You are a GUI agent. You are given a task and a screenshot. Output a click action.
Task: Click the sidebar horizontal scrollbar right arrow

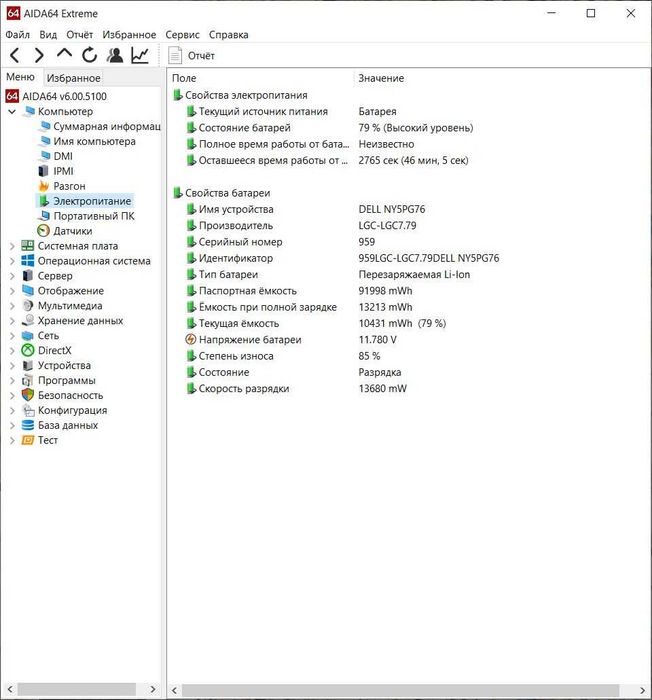tap(153, 689)
